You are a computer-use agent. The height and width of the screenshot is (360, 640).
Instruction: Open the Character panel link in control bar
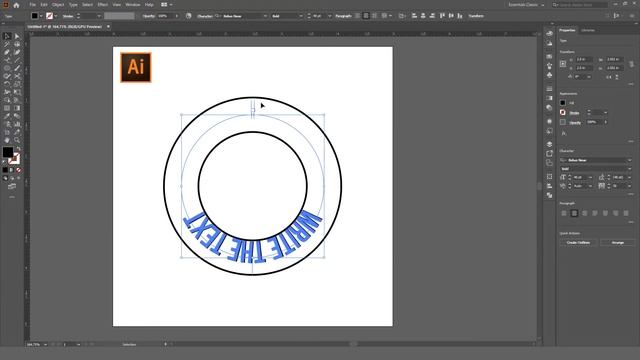205,16
